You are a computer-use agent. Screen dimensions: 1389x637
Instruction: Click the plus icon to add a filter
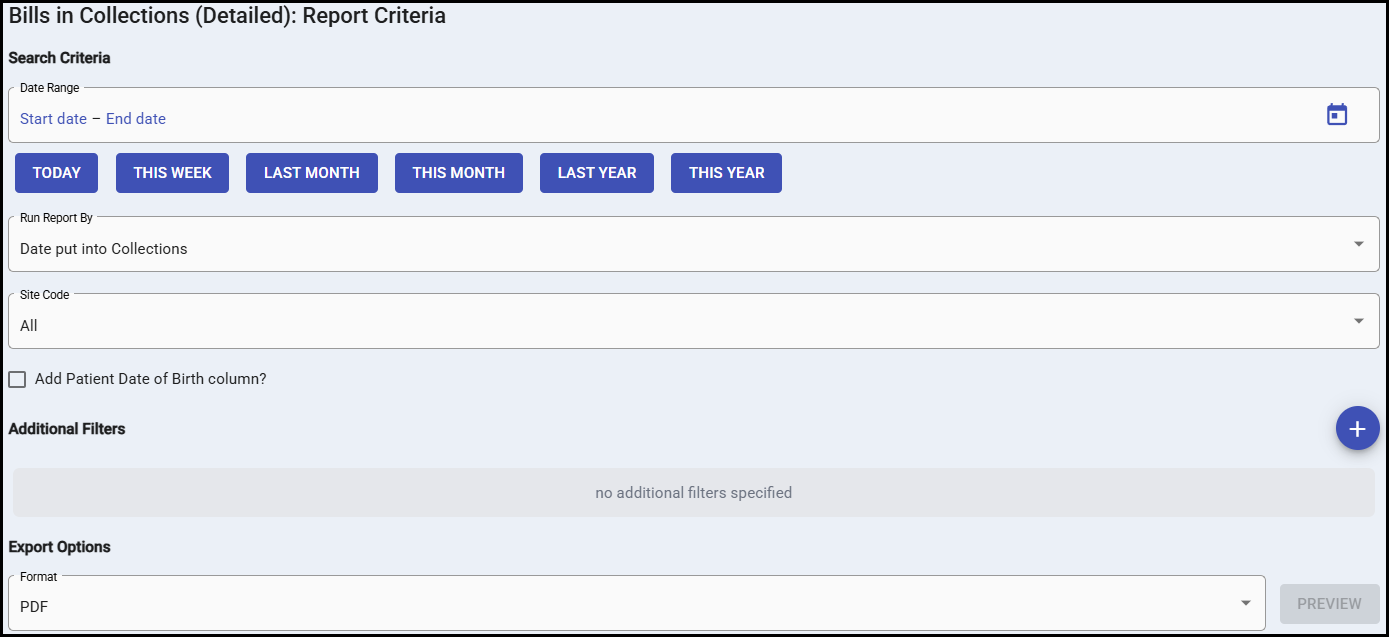point(1357,428)
